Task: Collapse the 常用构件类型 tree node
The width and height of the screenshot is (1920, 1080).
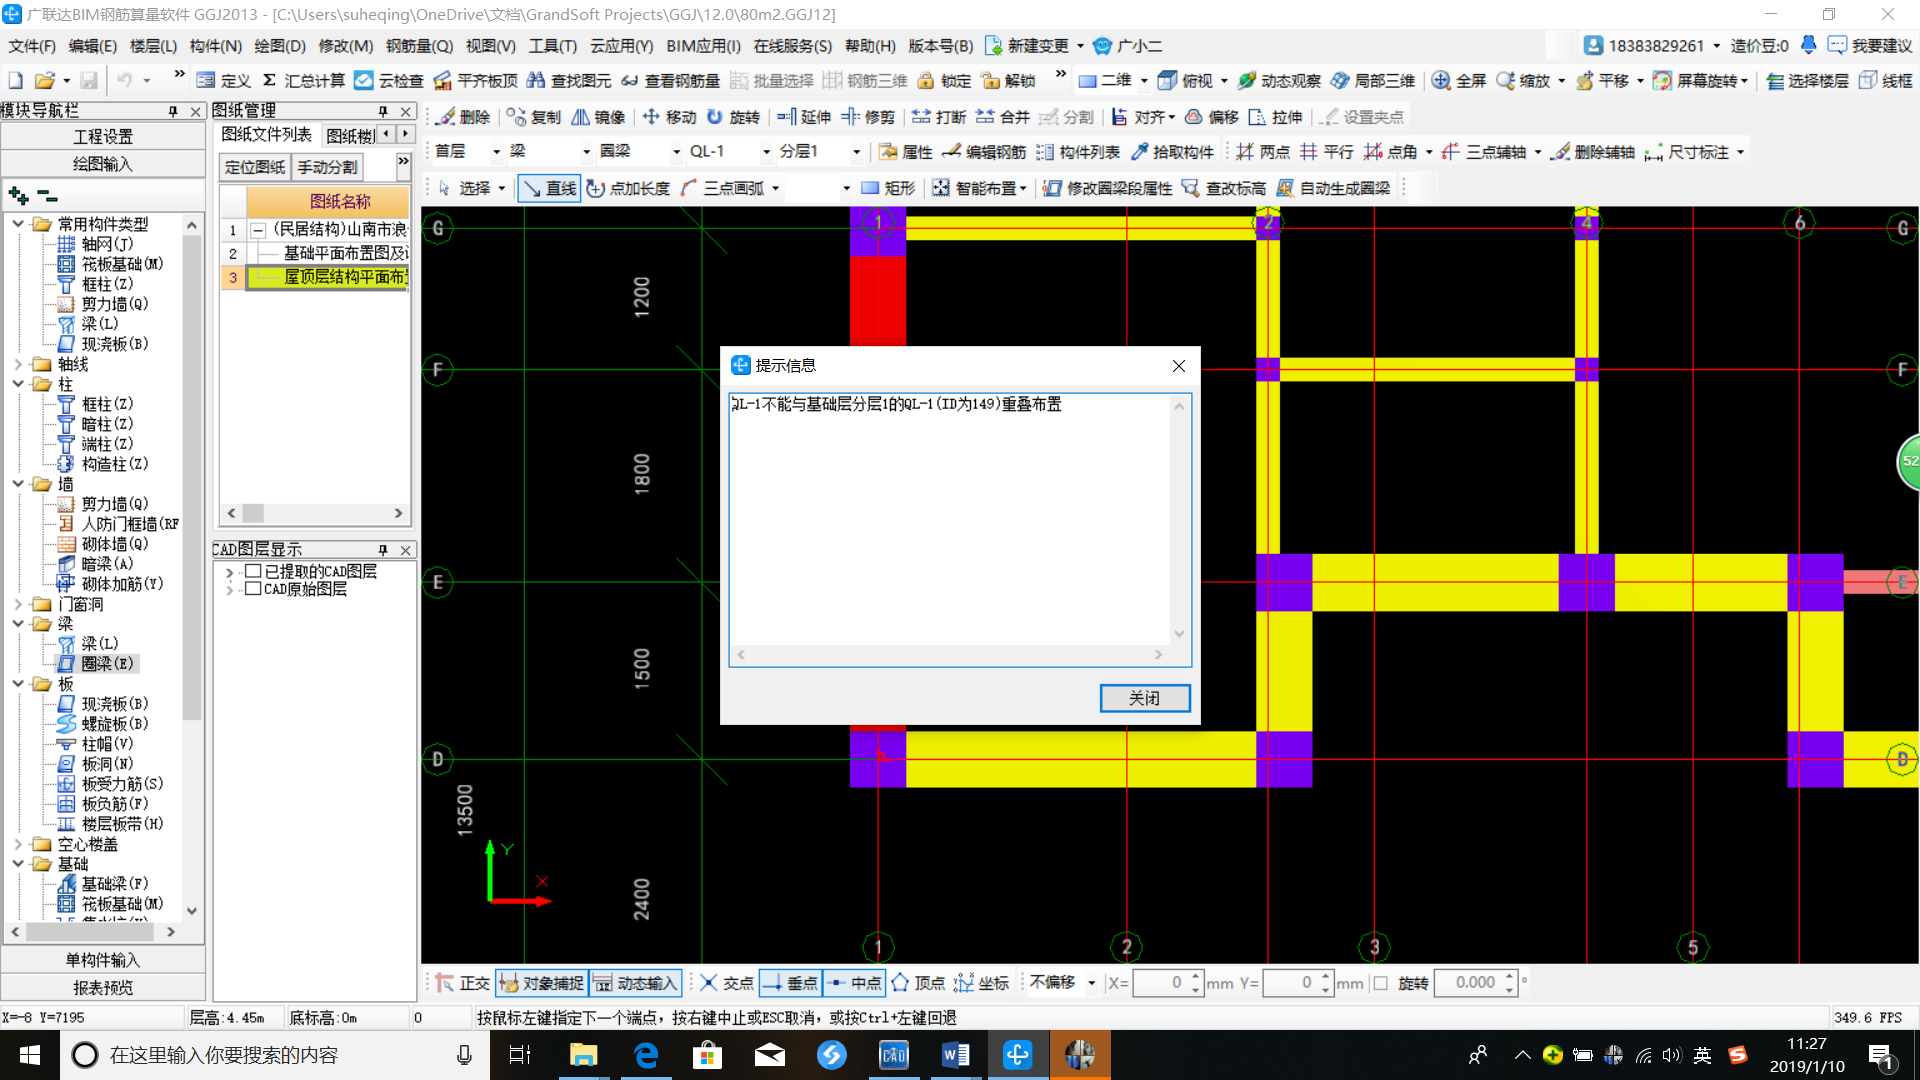Action: 18,224
